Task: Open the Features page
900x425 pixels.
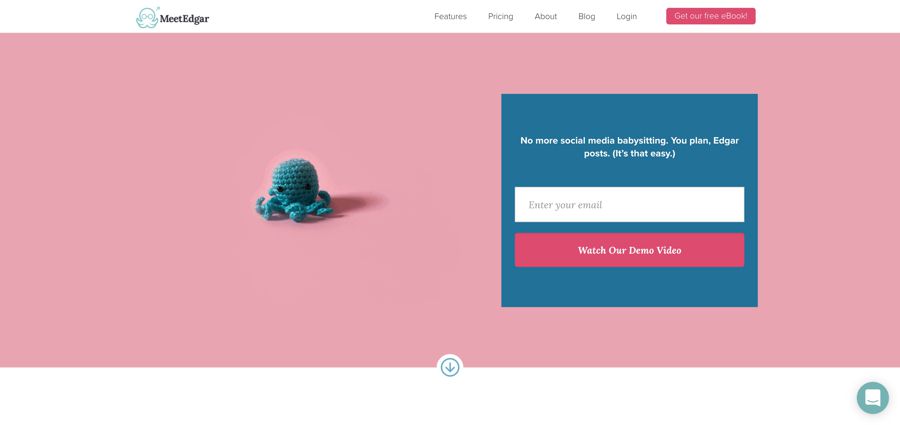Action: [451, 16]
